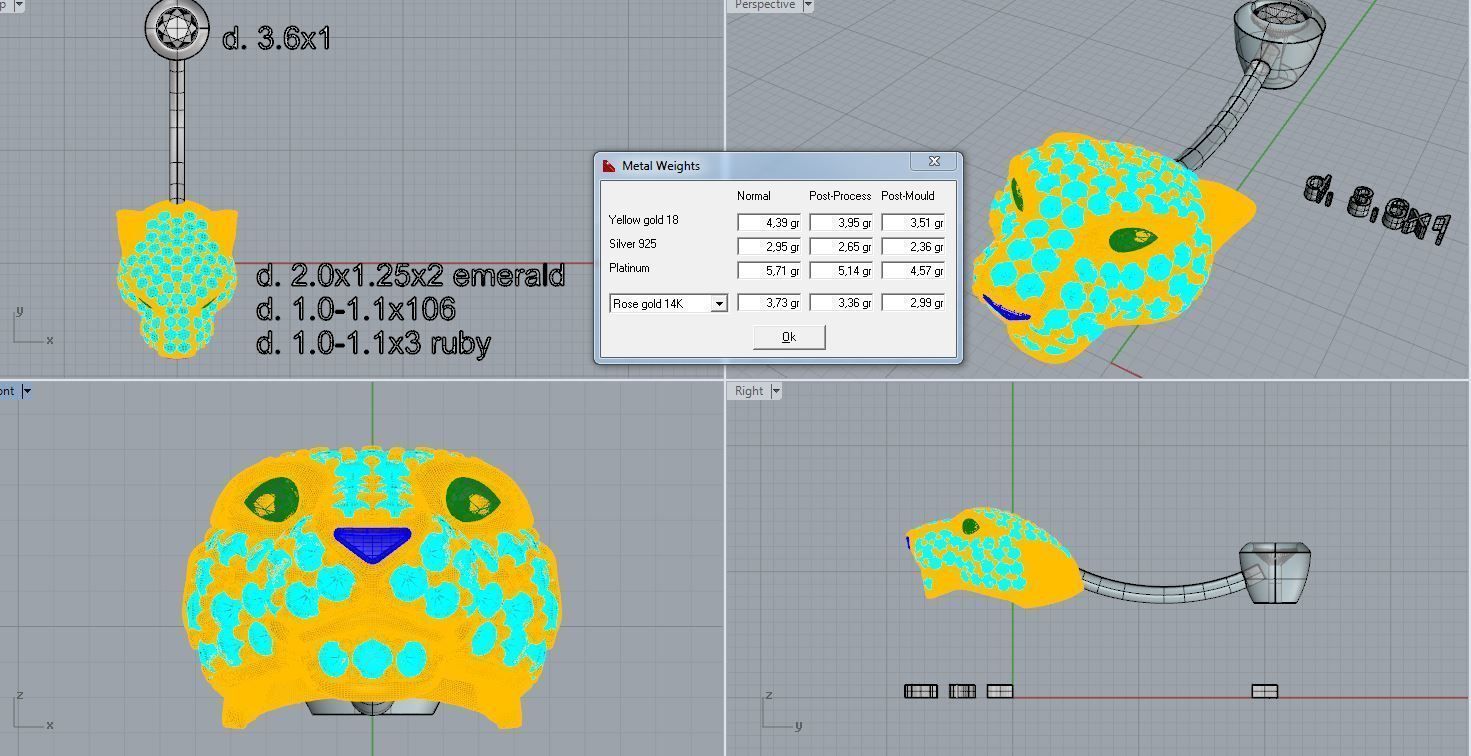Click the Right viewport title label

point(749,391)
